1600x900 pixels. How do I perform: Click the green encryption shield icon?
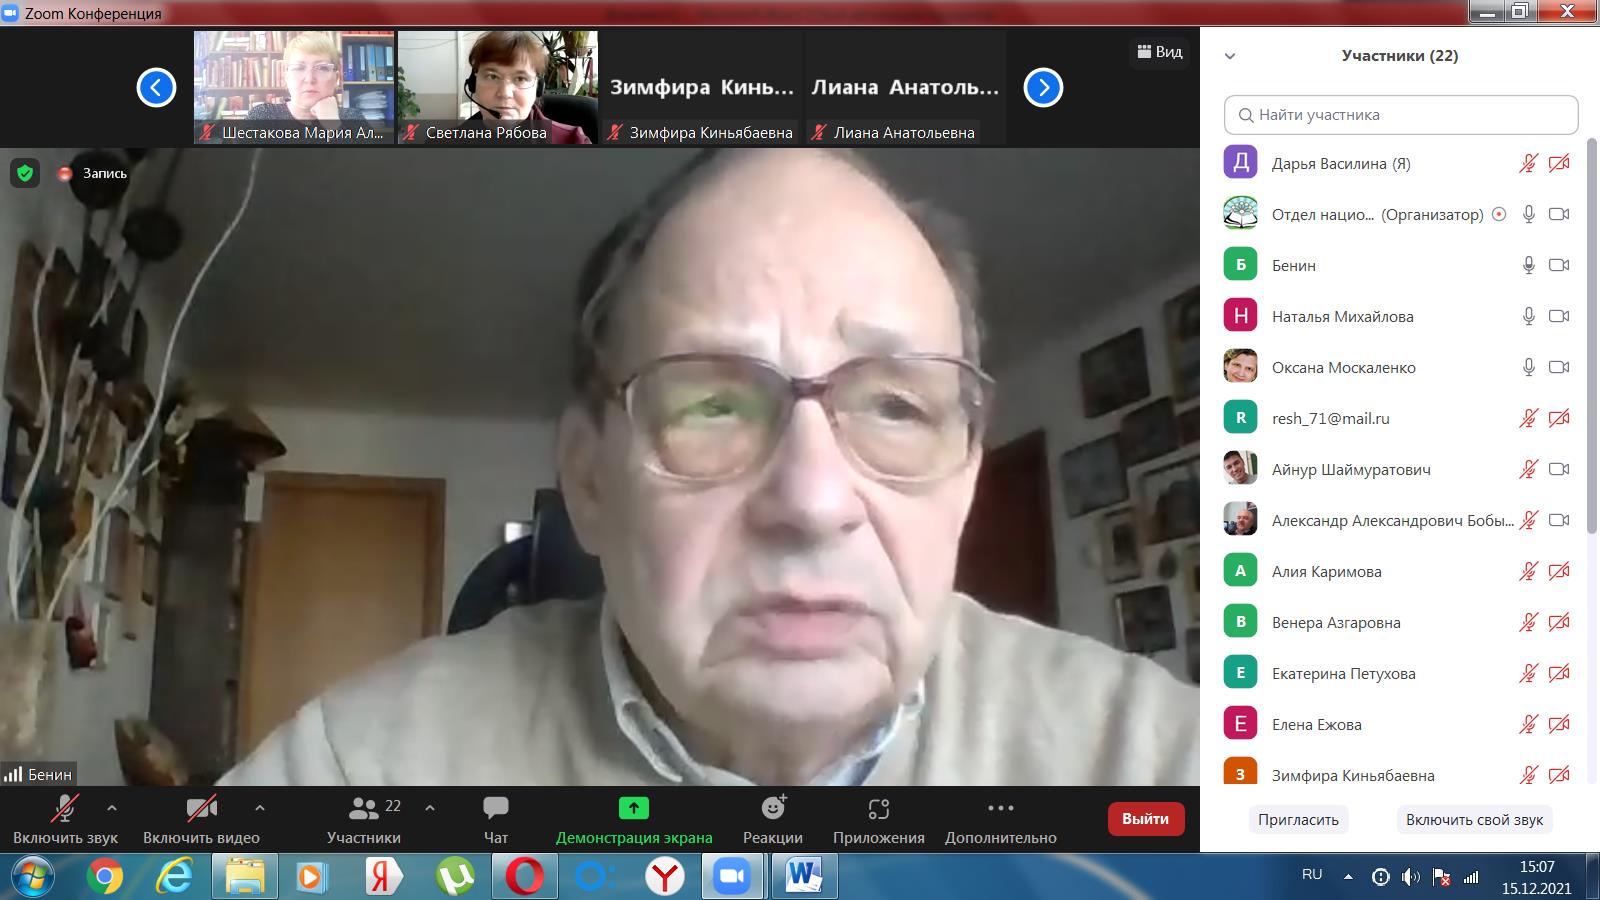coord(25,173)
